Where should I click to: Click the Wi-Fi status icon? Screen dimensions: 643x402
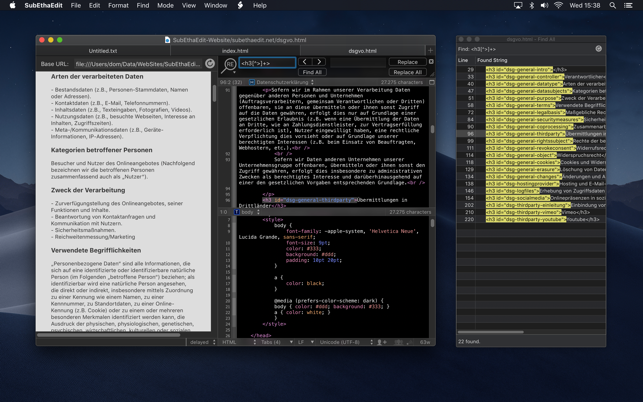point(558,5)
